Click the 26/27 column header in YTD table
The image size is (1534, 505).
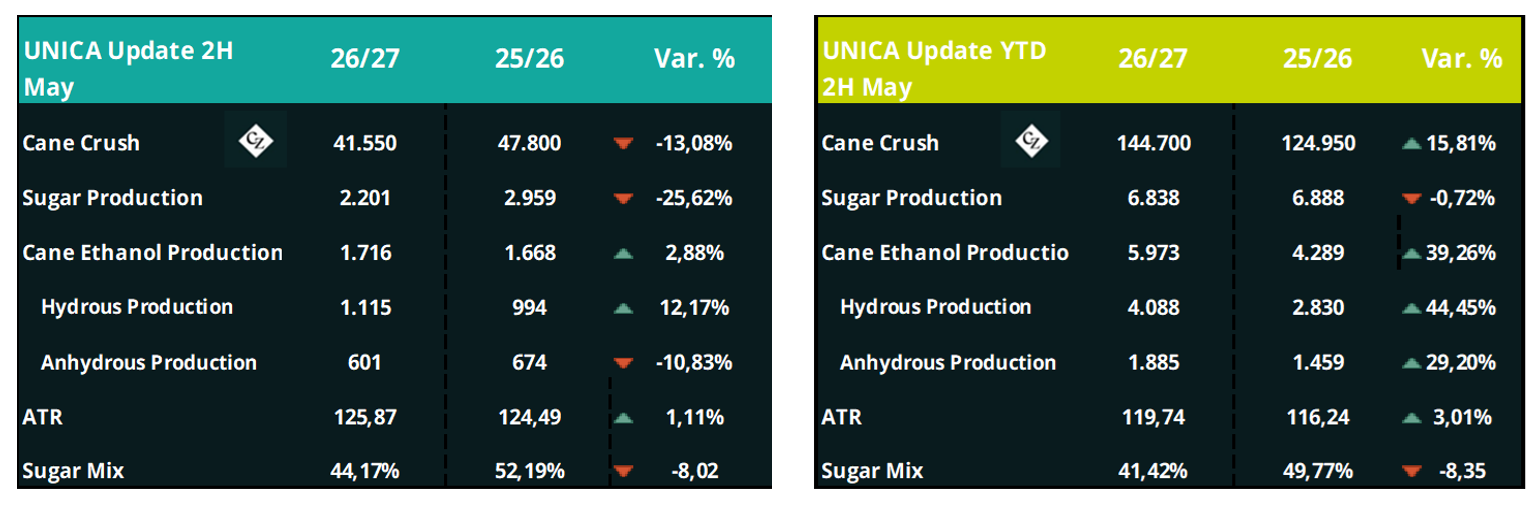(1153, 59)
